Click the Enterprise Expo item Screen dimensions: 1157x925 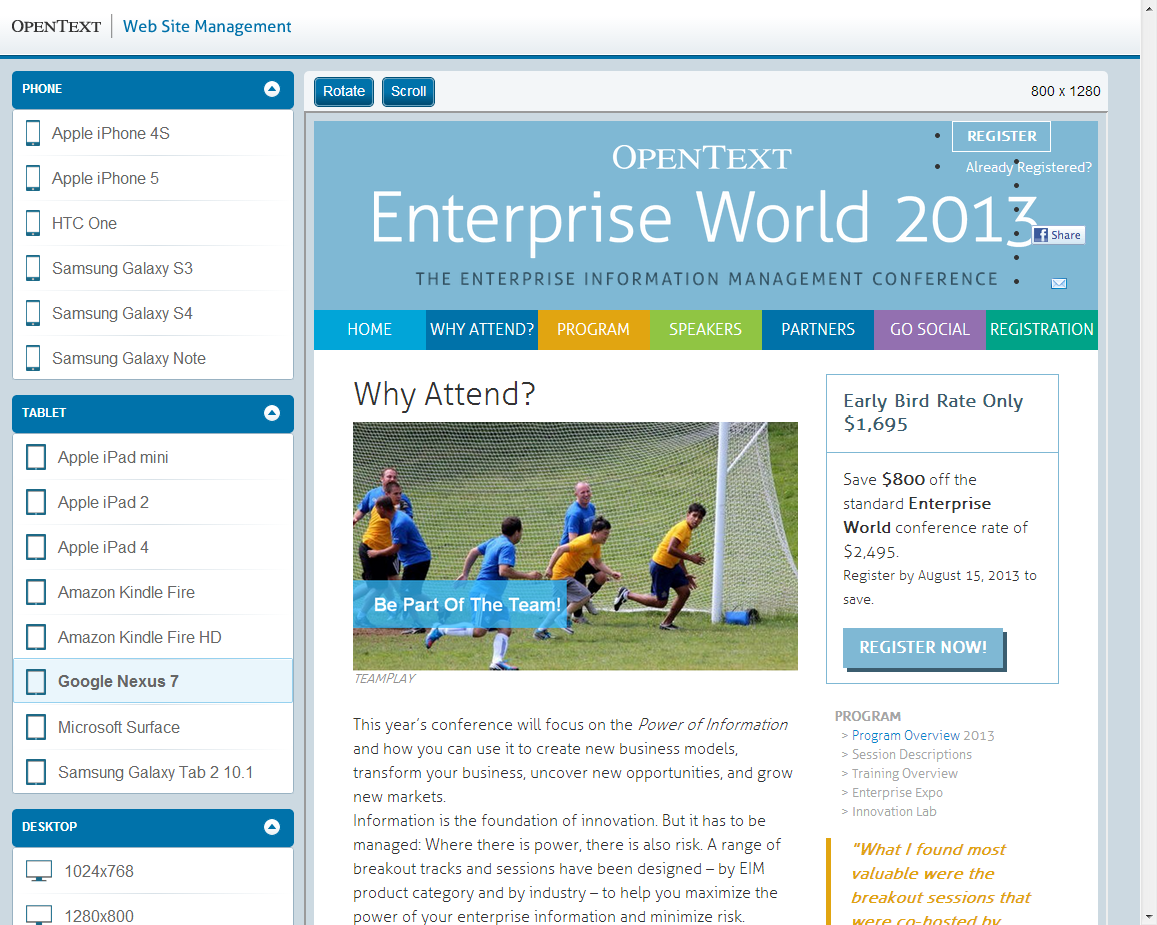[x=897, y=793]
